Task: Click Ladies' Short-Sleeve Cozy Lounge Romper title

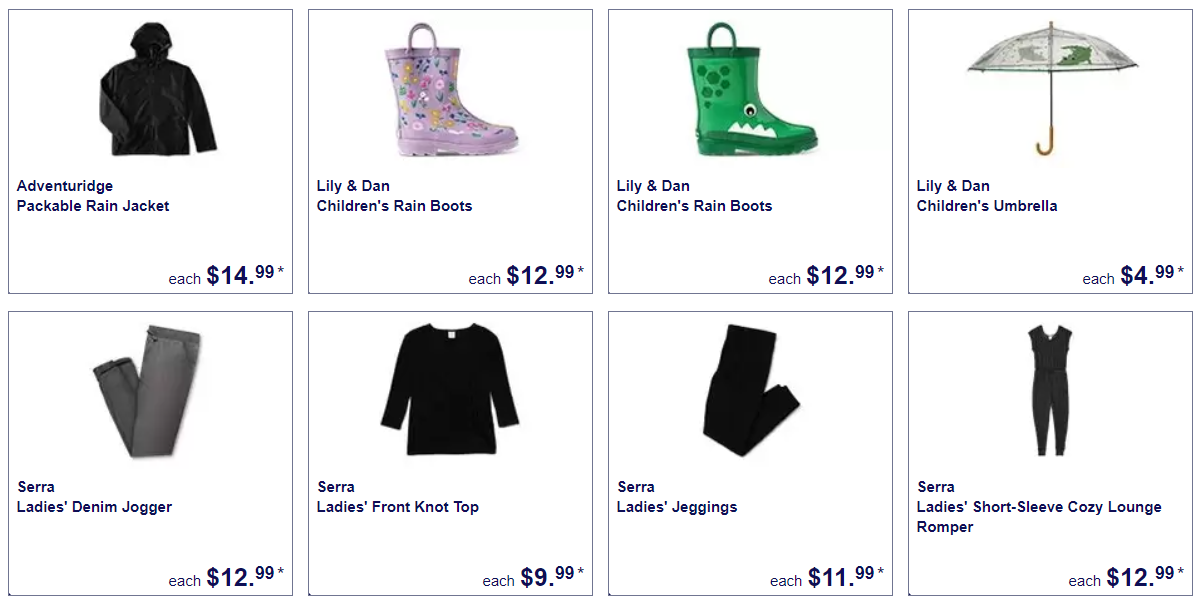Action: [x=1039, y=517]
